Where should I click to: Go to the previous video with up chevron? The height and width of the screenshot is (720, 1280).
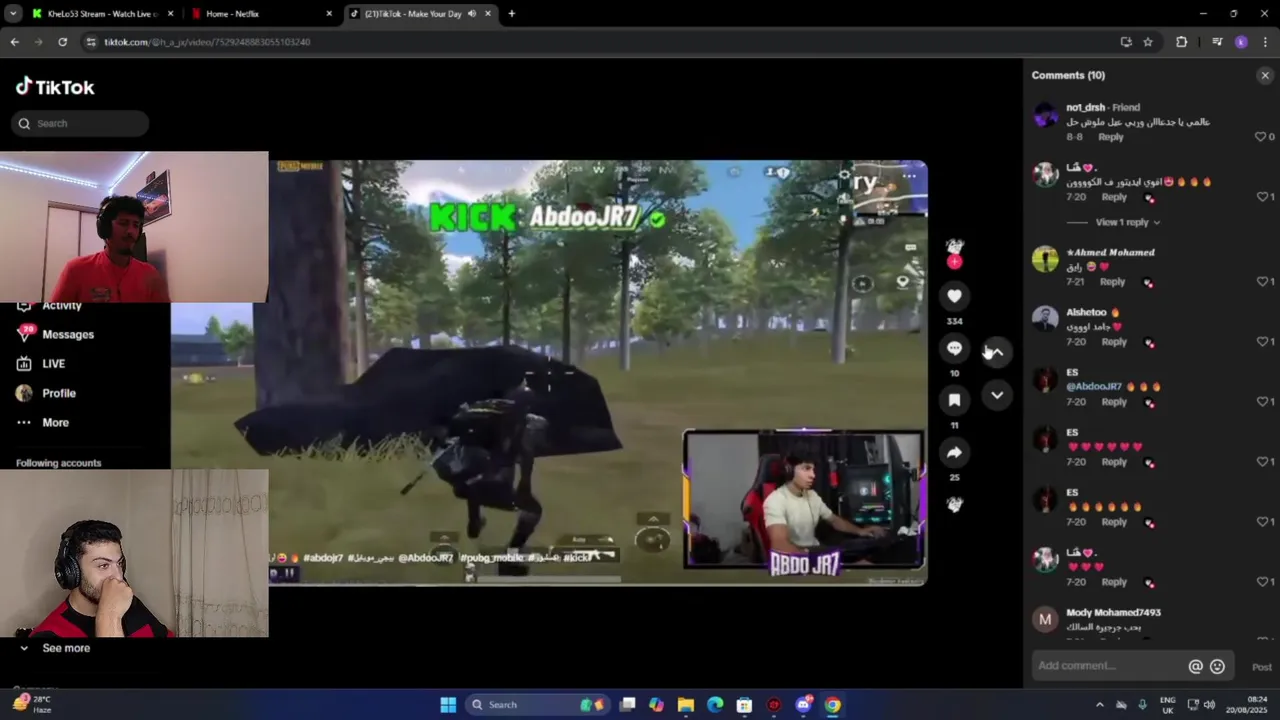coord(997,352)
